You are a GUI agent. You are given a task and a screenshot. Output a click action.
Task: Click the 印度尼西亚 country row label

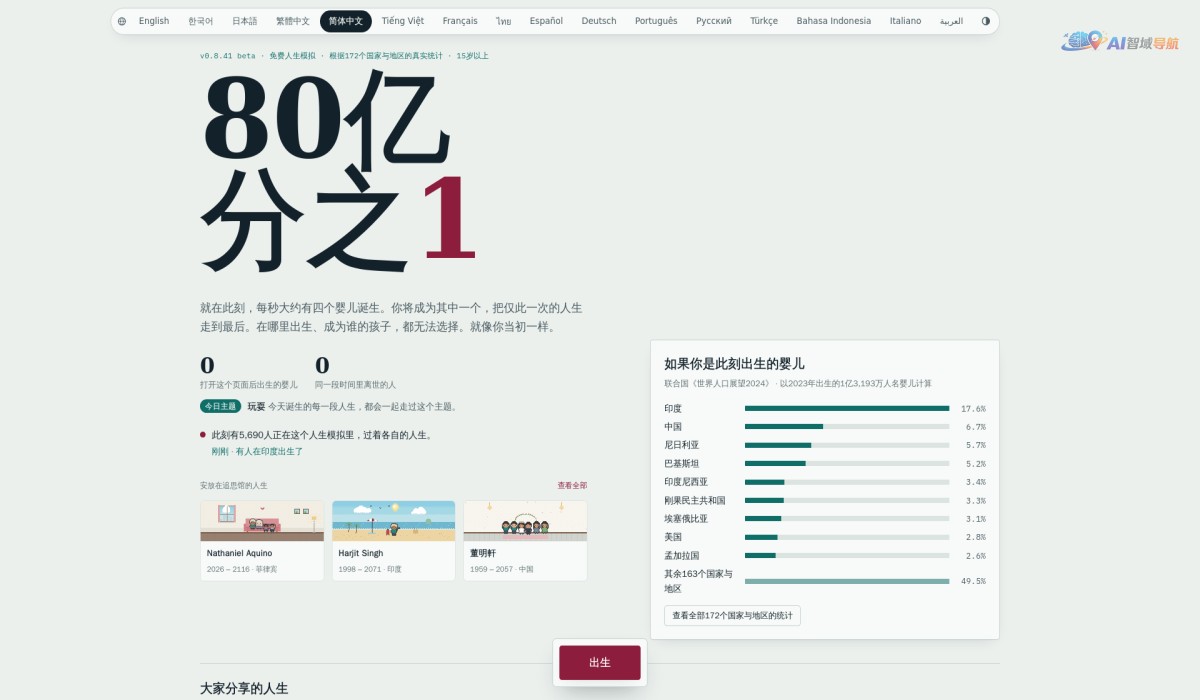pyautogui.click(x=686, y=482)
